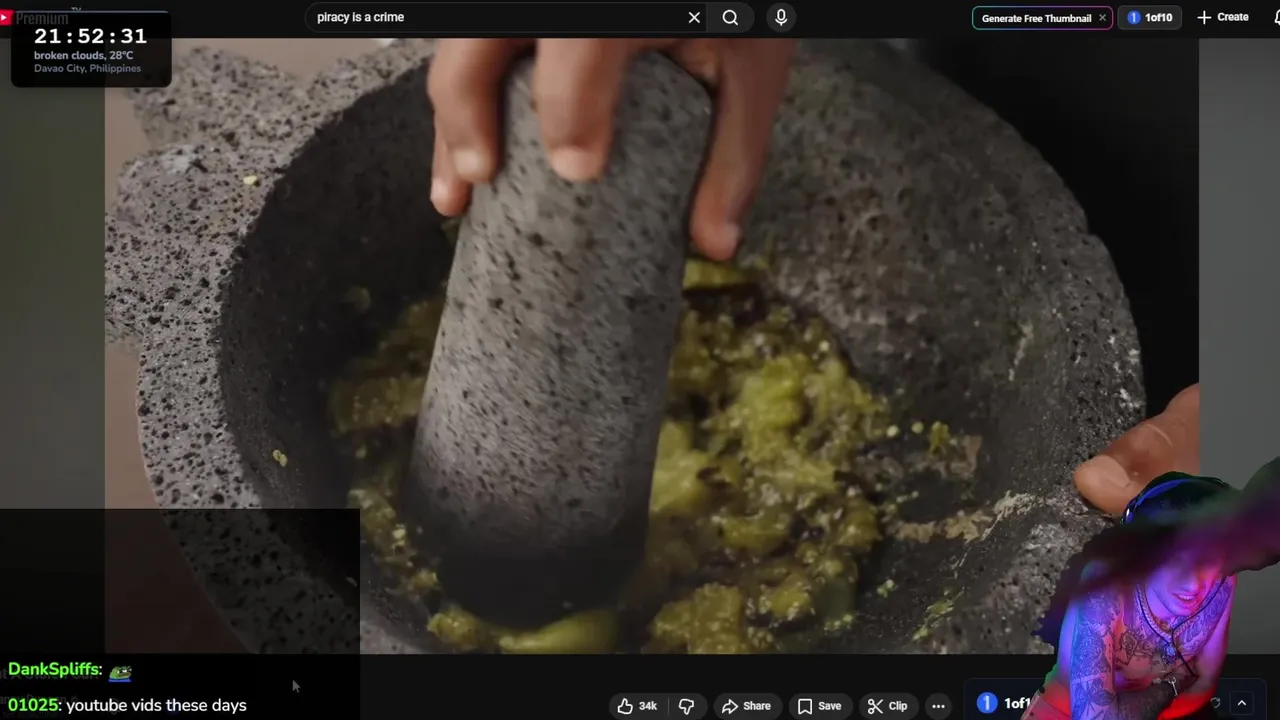1280x720 pixels.
Task: Click the magnifier search button
Action: 730,17
